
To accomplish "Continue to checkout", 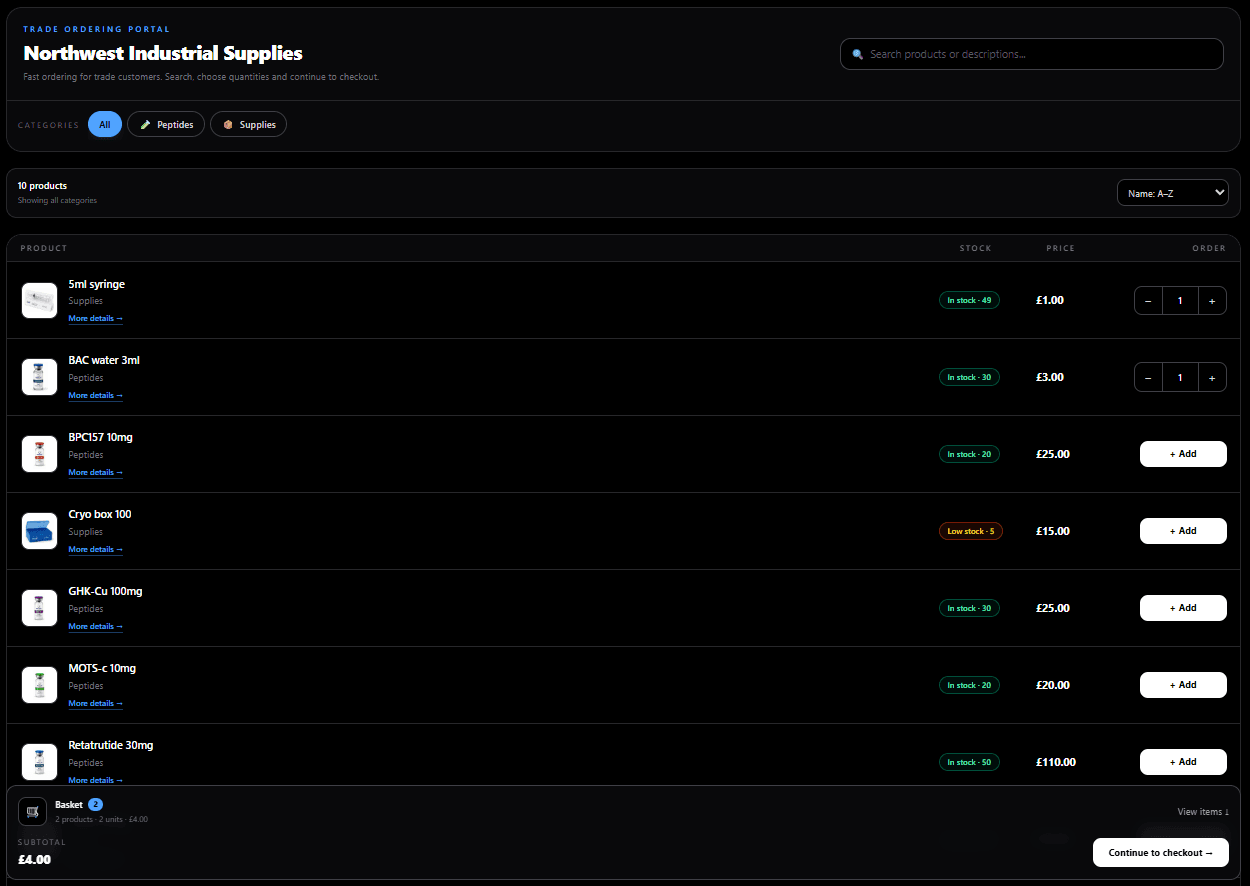I will 1160,852.
